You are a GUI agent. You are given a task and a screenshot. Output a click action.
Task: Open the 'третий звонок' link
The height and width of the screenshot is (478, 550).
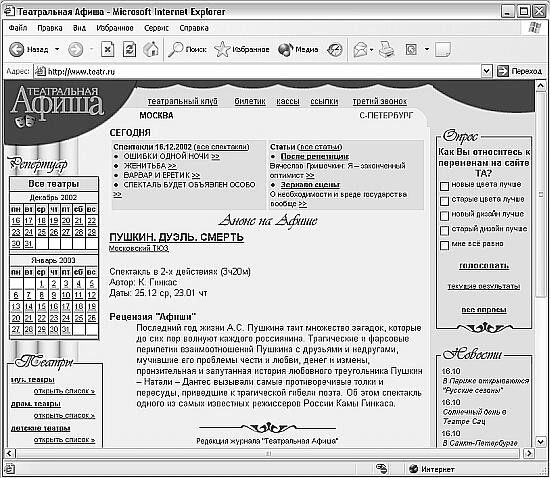pyautogui.click(x=380, y=101)
